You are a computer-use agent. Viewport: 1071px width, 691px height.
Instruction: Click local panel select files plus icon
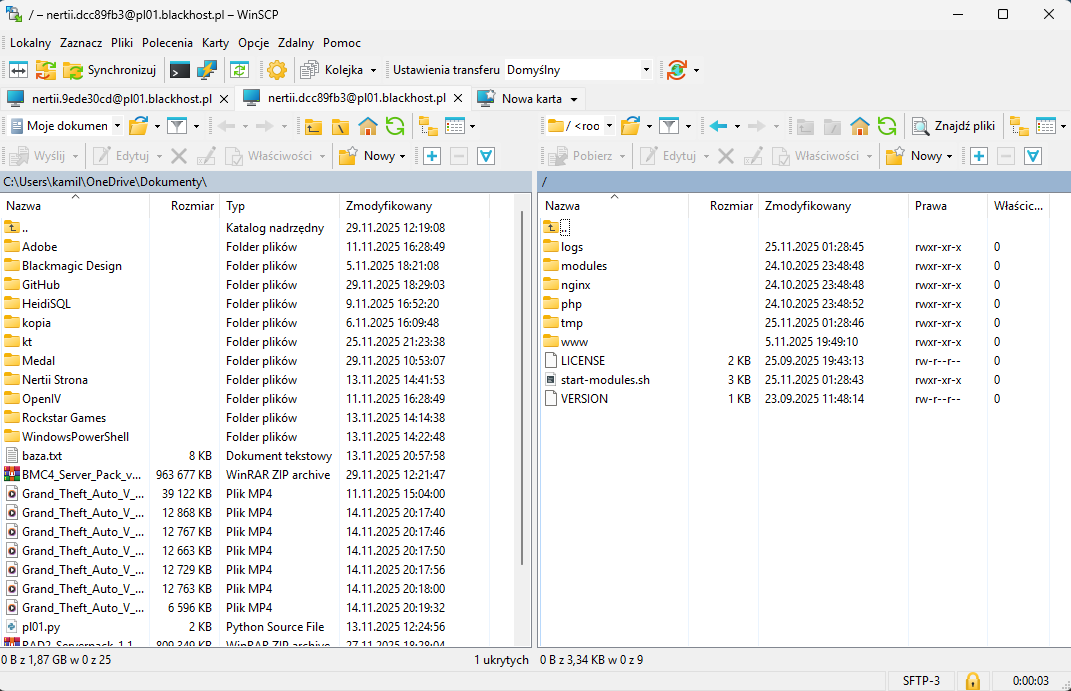[x=432, y=156]
